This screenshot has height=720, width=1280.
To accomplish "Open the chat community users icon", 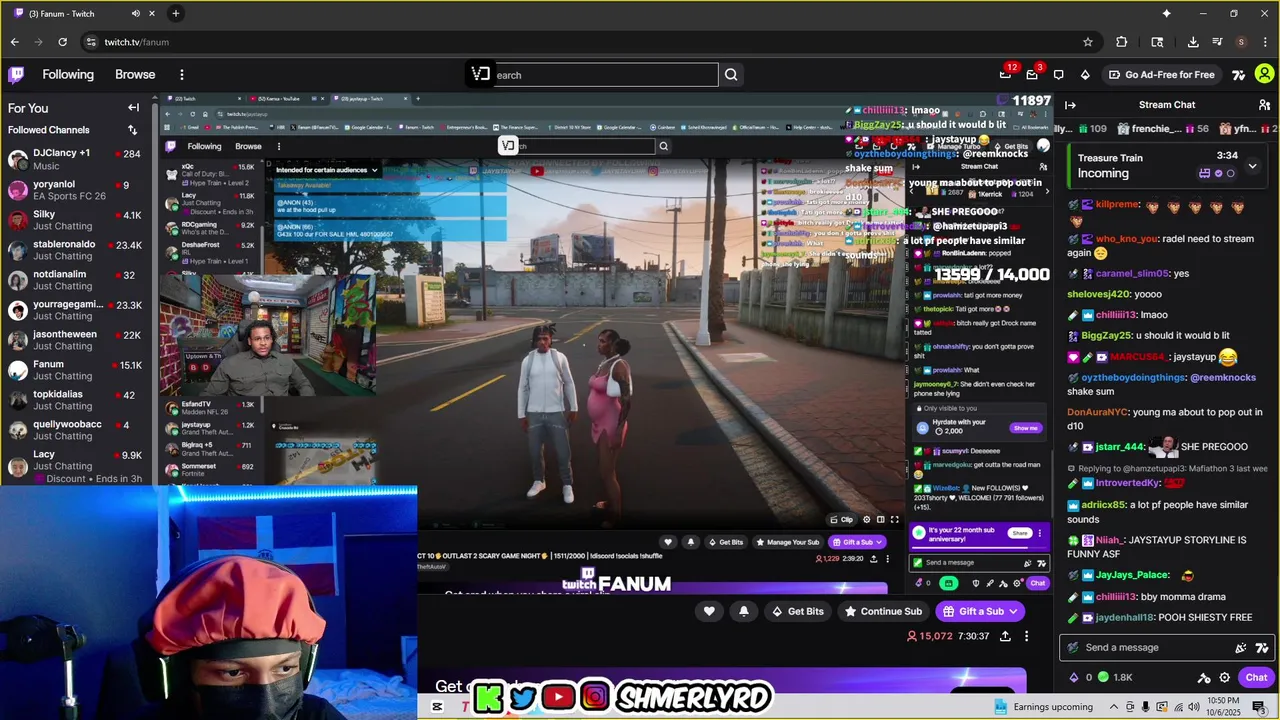I will (1264, 105).
